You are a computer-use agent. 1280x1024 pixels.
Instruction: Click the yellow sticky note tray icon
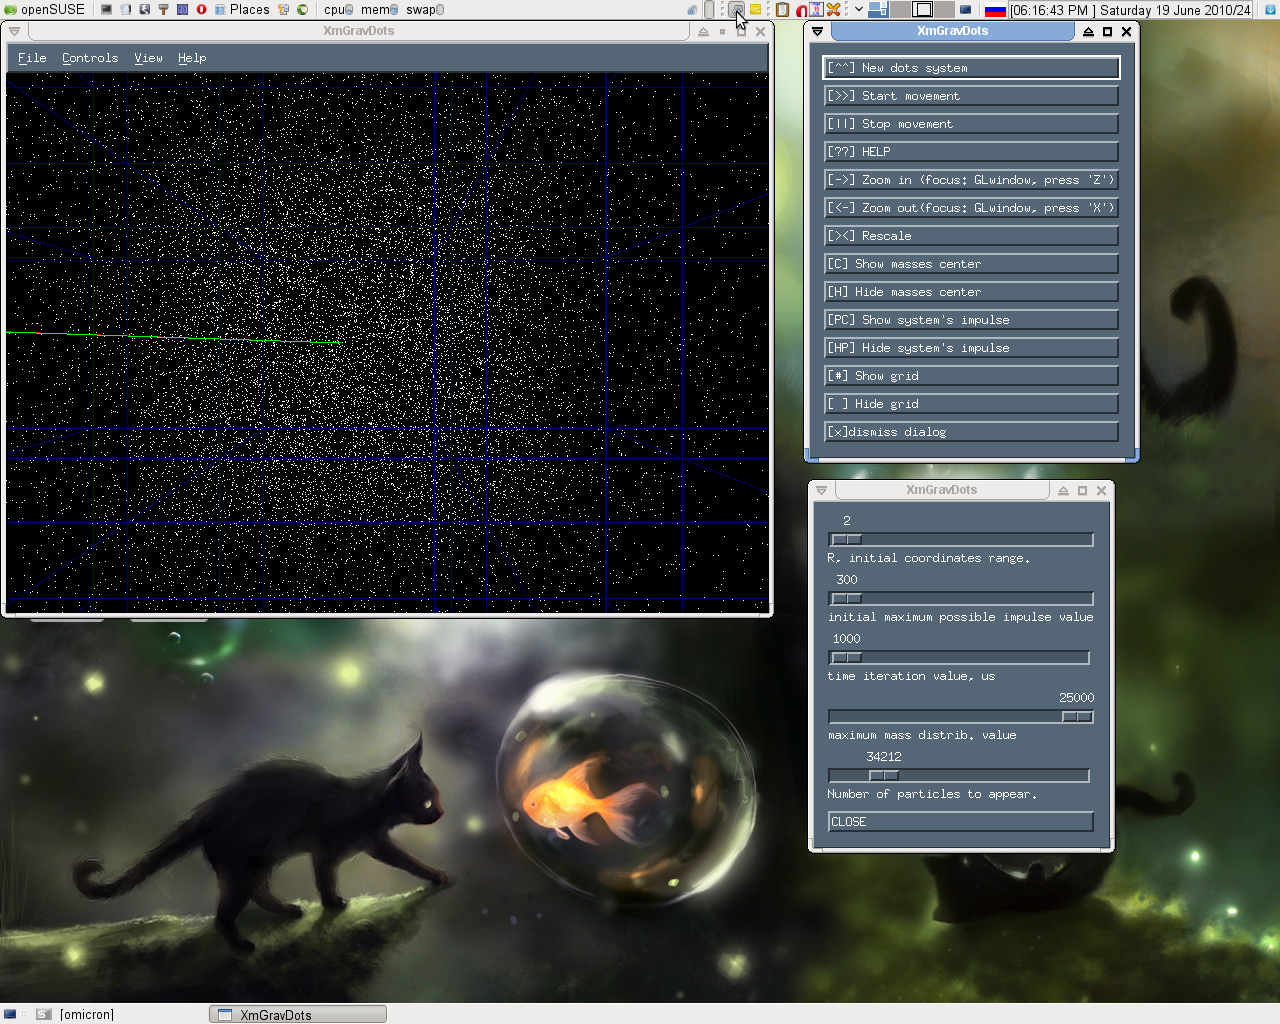click(756, 10)
